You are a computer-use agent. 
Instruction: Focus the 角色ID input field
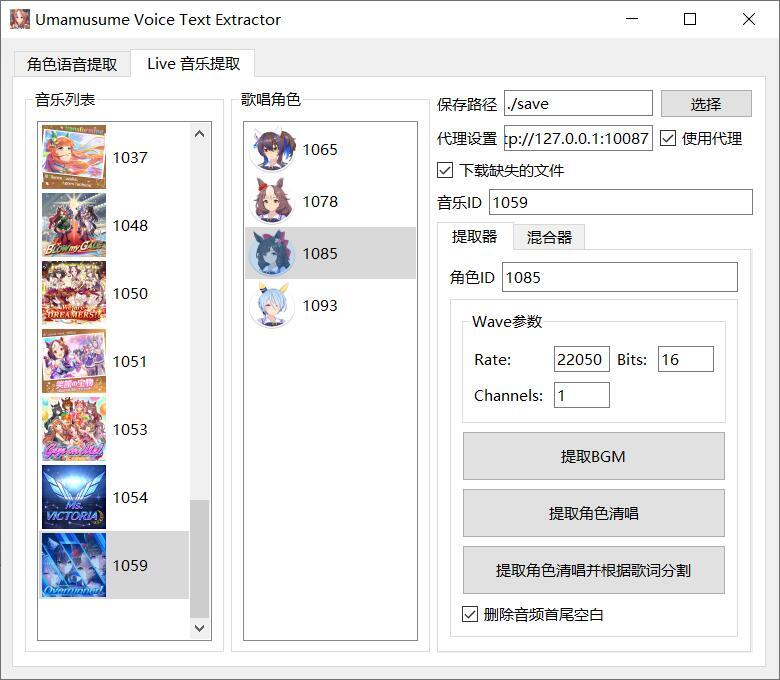click(x=620, y=277)
